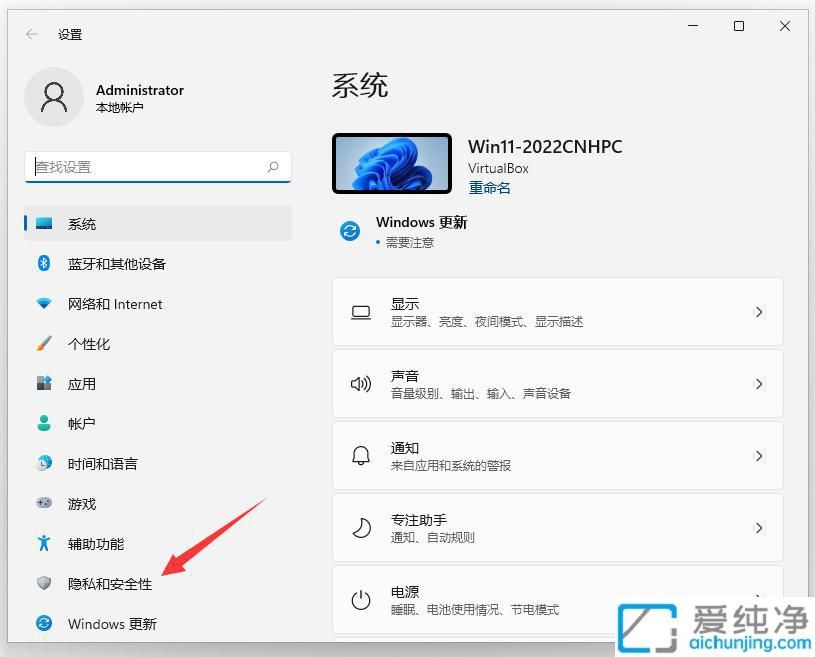This screenshot has height=657, width=815.
Task: Click the Gaming controller icon
Action: (44, 504)
